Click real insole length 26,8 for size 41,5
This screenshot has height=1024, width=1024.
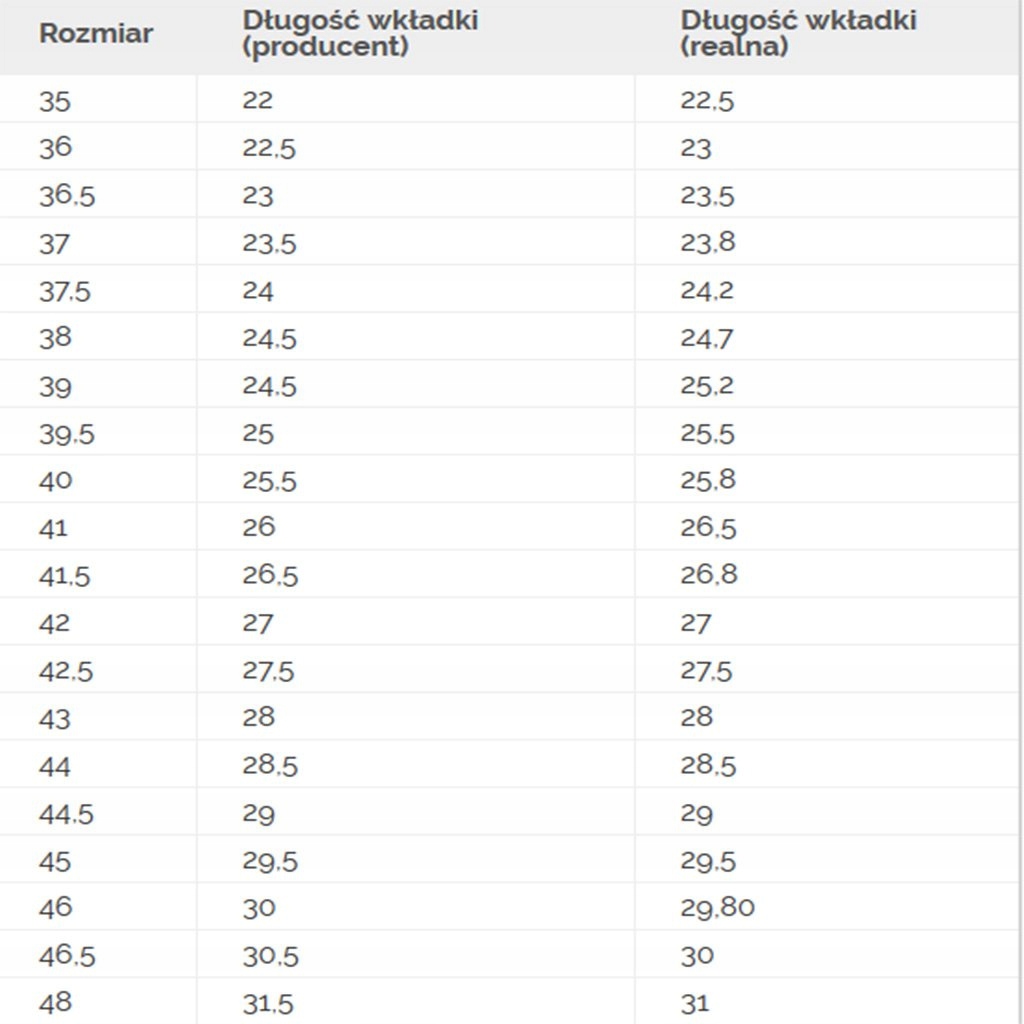point(708,576)
